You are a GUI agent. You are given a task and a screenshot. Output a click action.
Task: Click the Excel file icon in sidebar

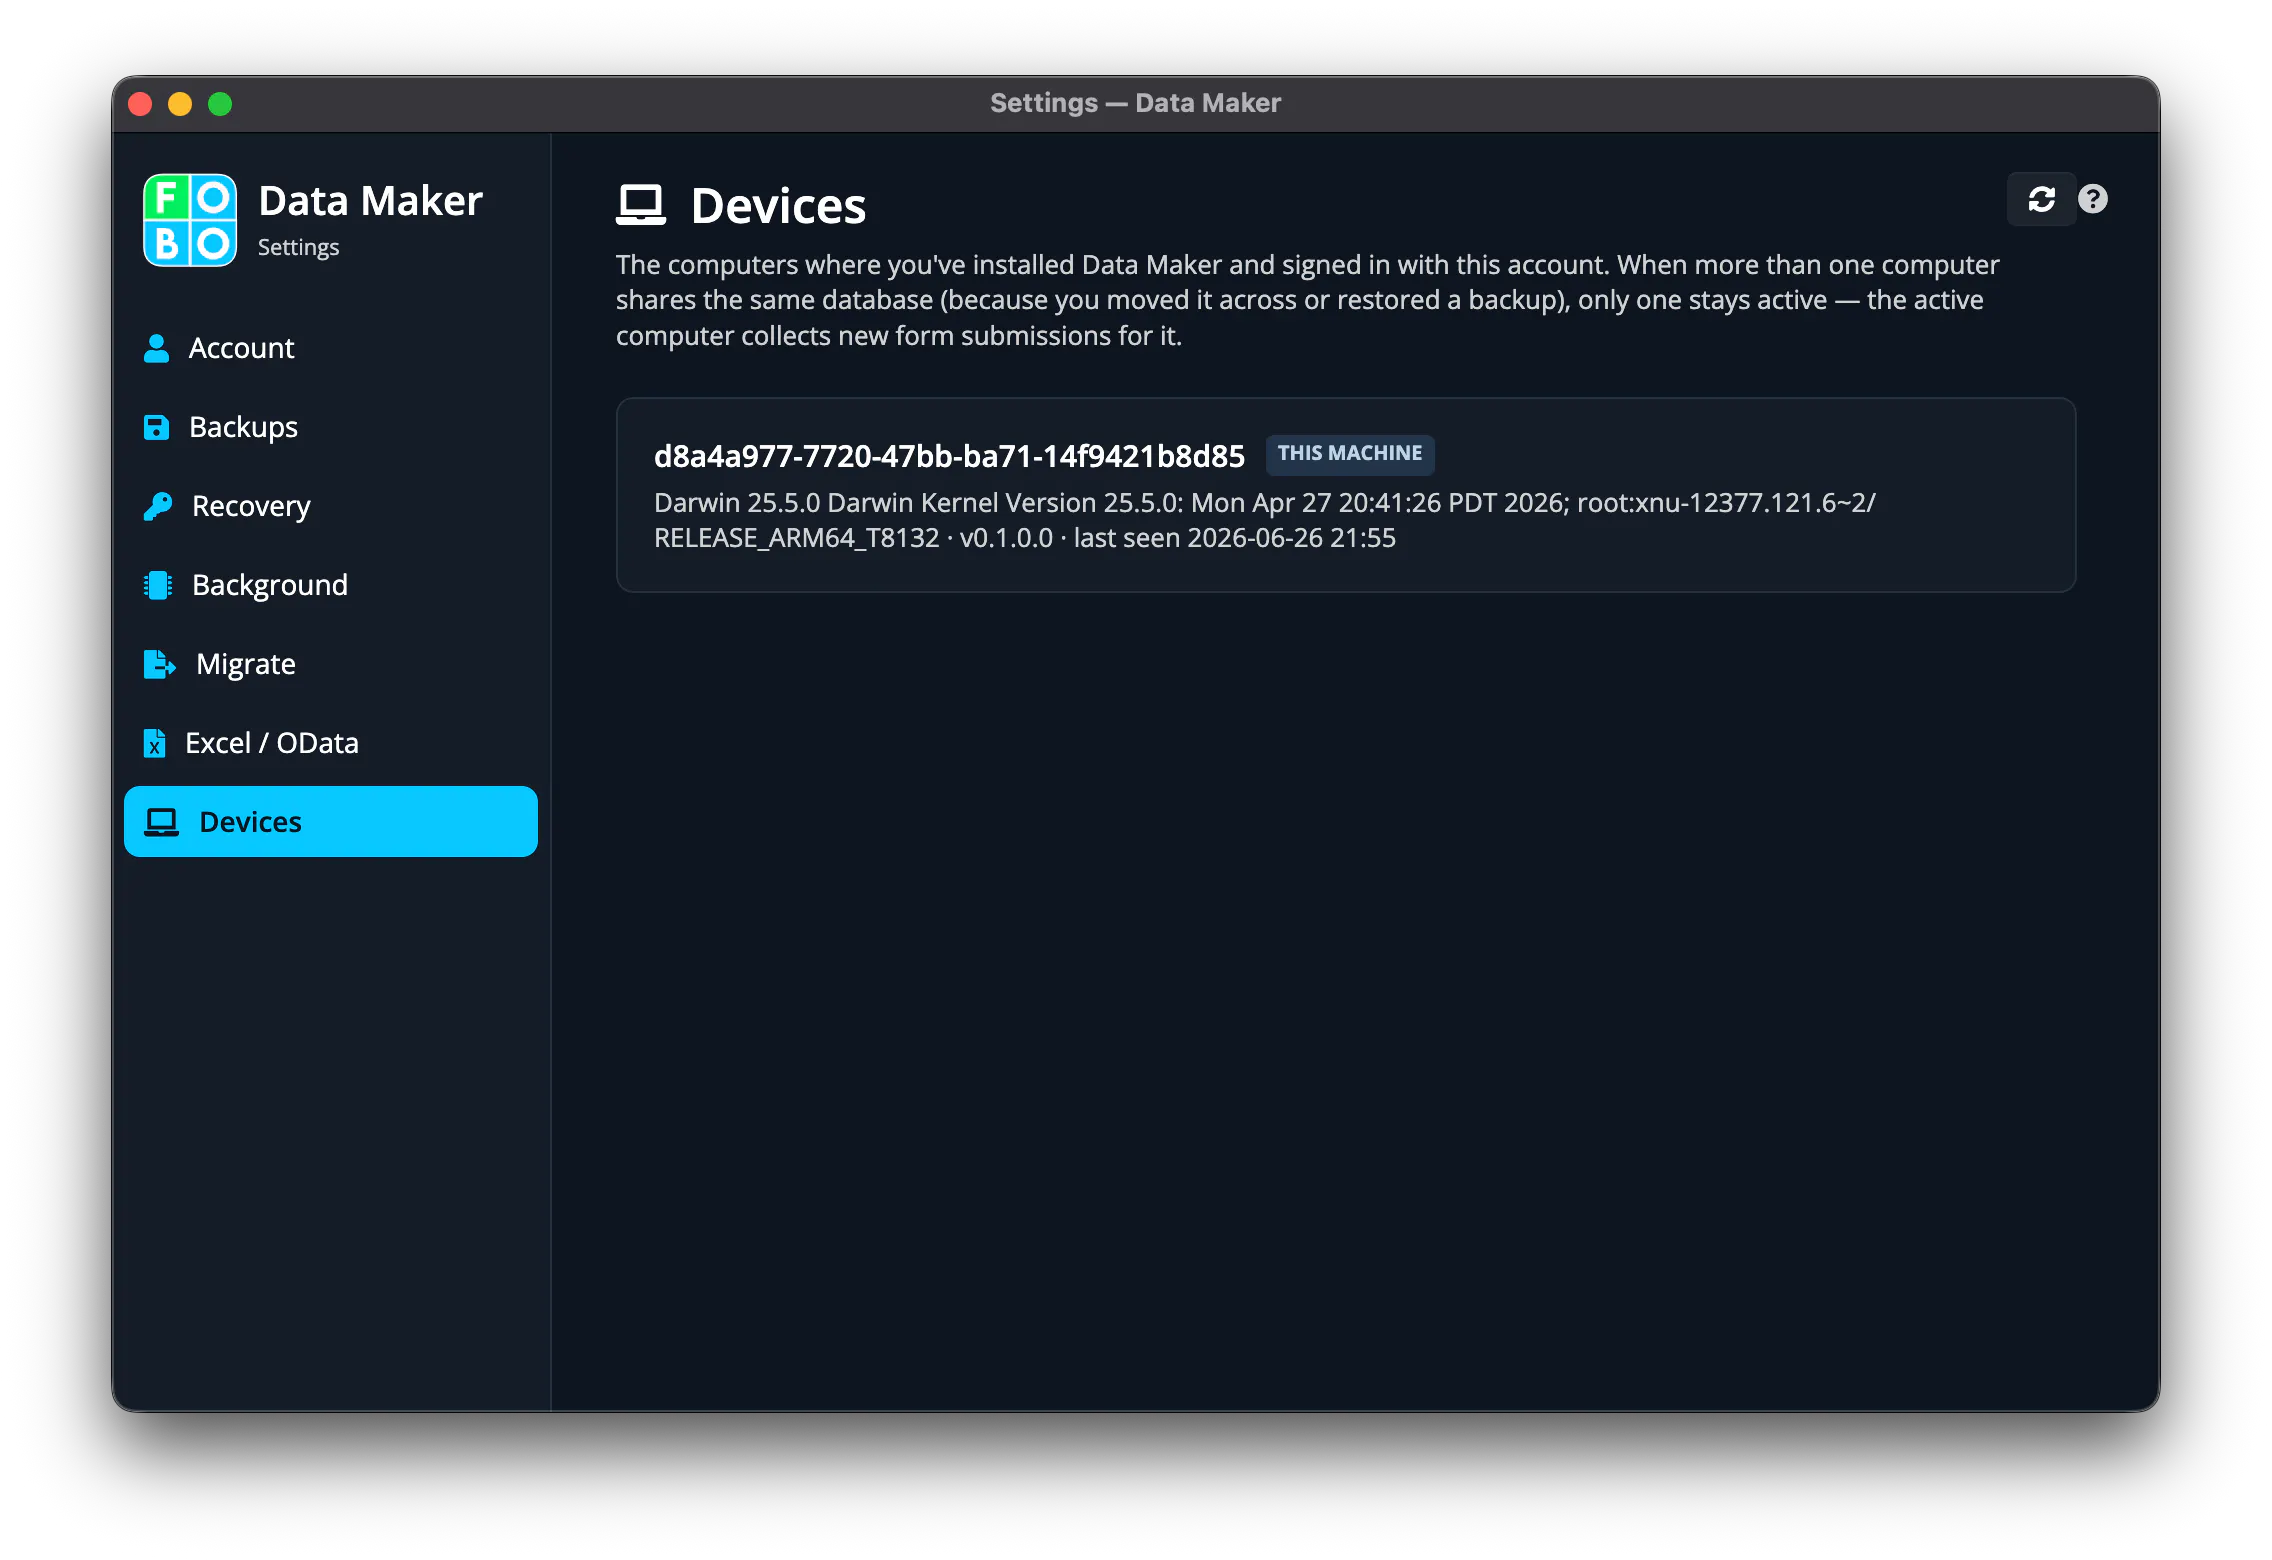click(x=155, y=743)
